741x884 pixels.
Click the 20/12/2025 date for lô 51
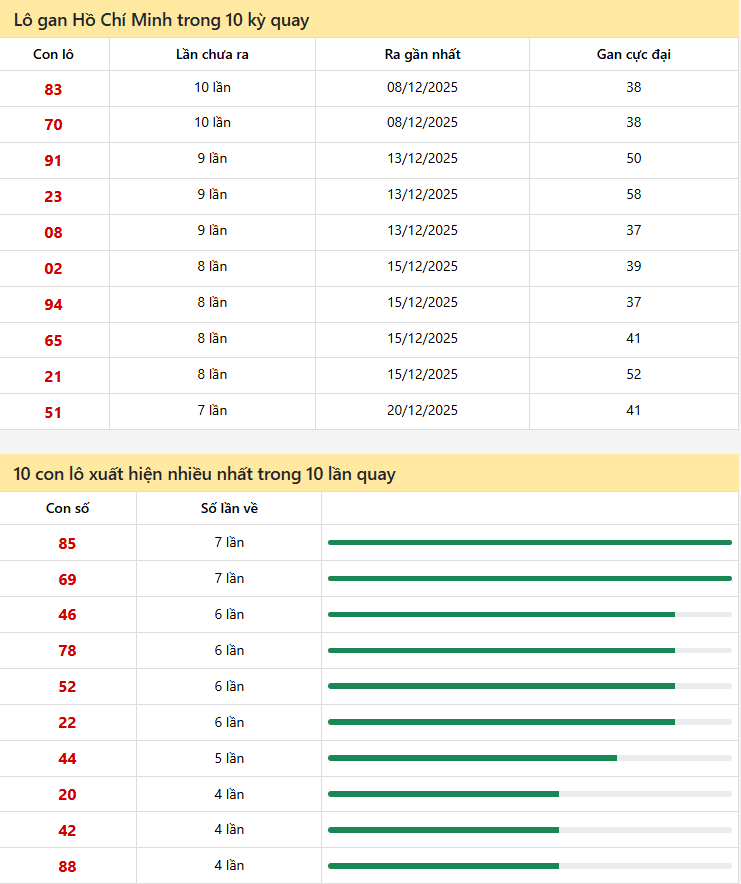[422, 410]
